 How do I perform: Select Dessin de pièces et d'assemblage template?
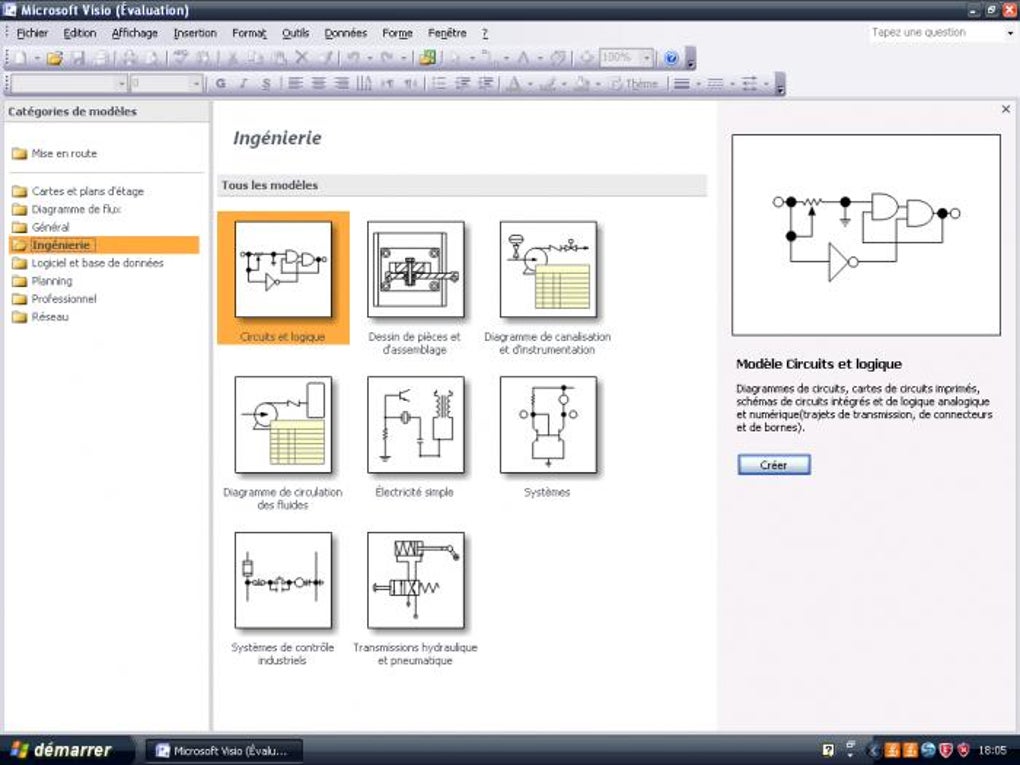point(415,269)
